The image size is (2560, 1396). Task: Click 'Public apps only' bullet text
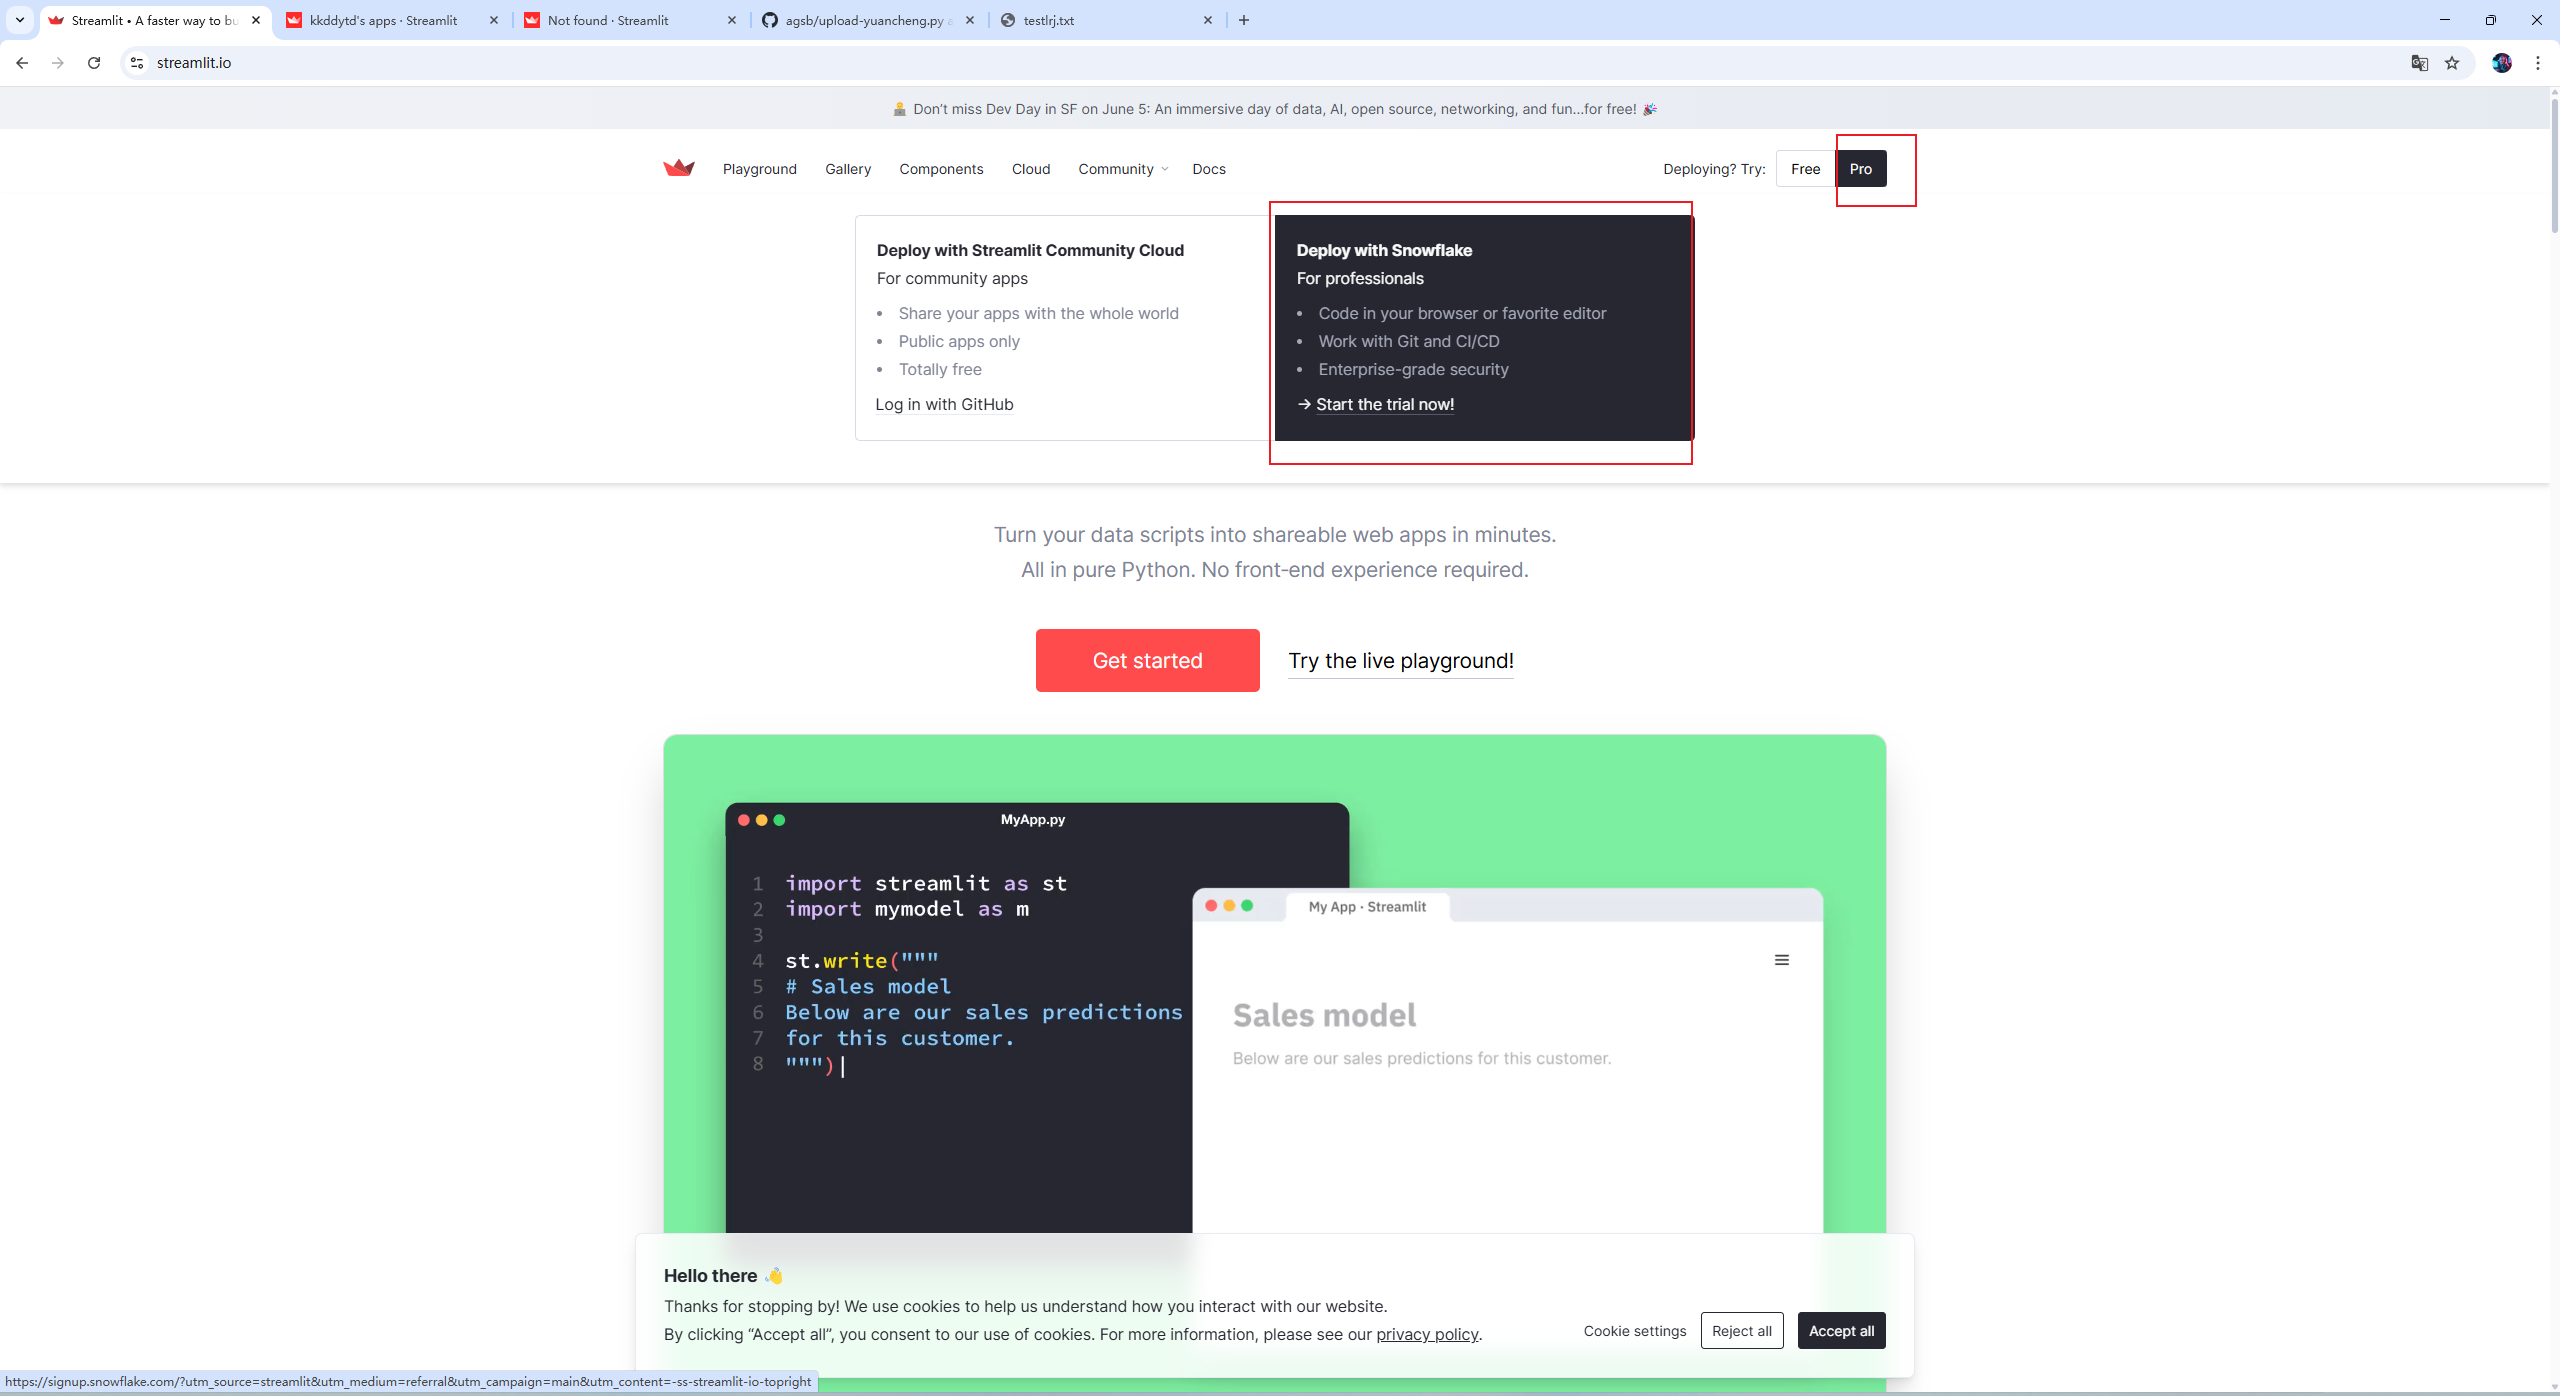pos(959,341)
